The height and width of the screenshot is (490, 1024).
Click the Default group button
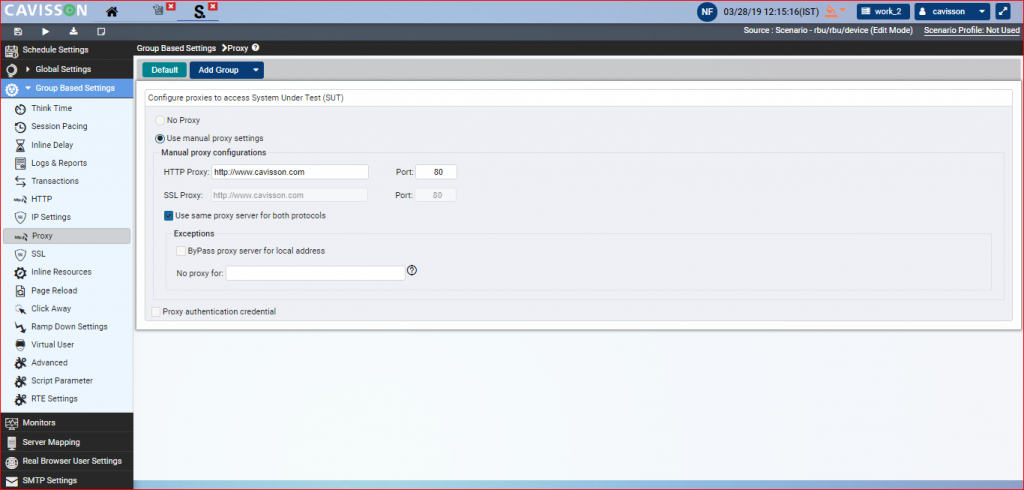tap(165, 70)
